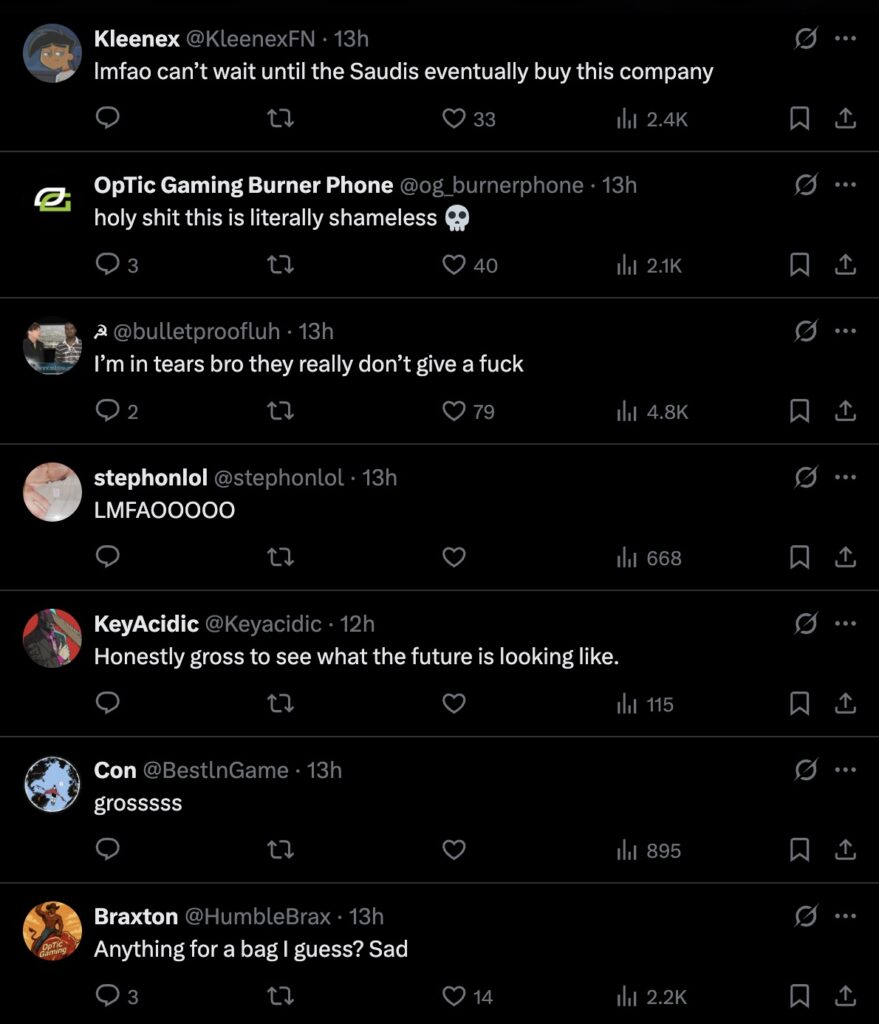
Task: Retweet KeyAcidic's reply about the future
Action: (280, 703)
